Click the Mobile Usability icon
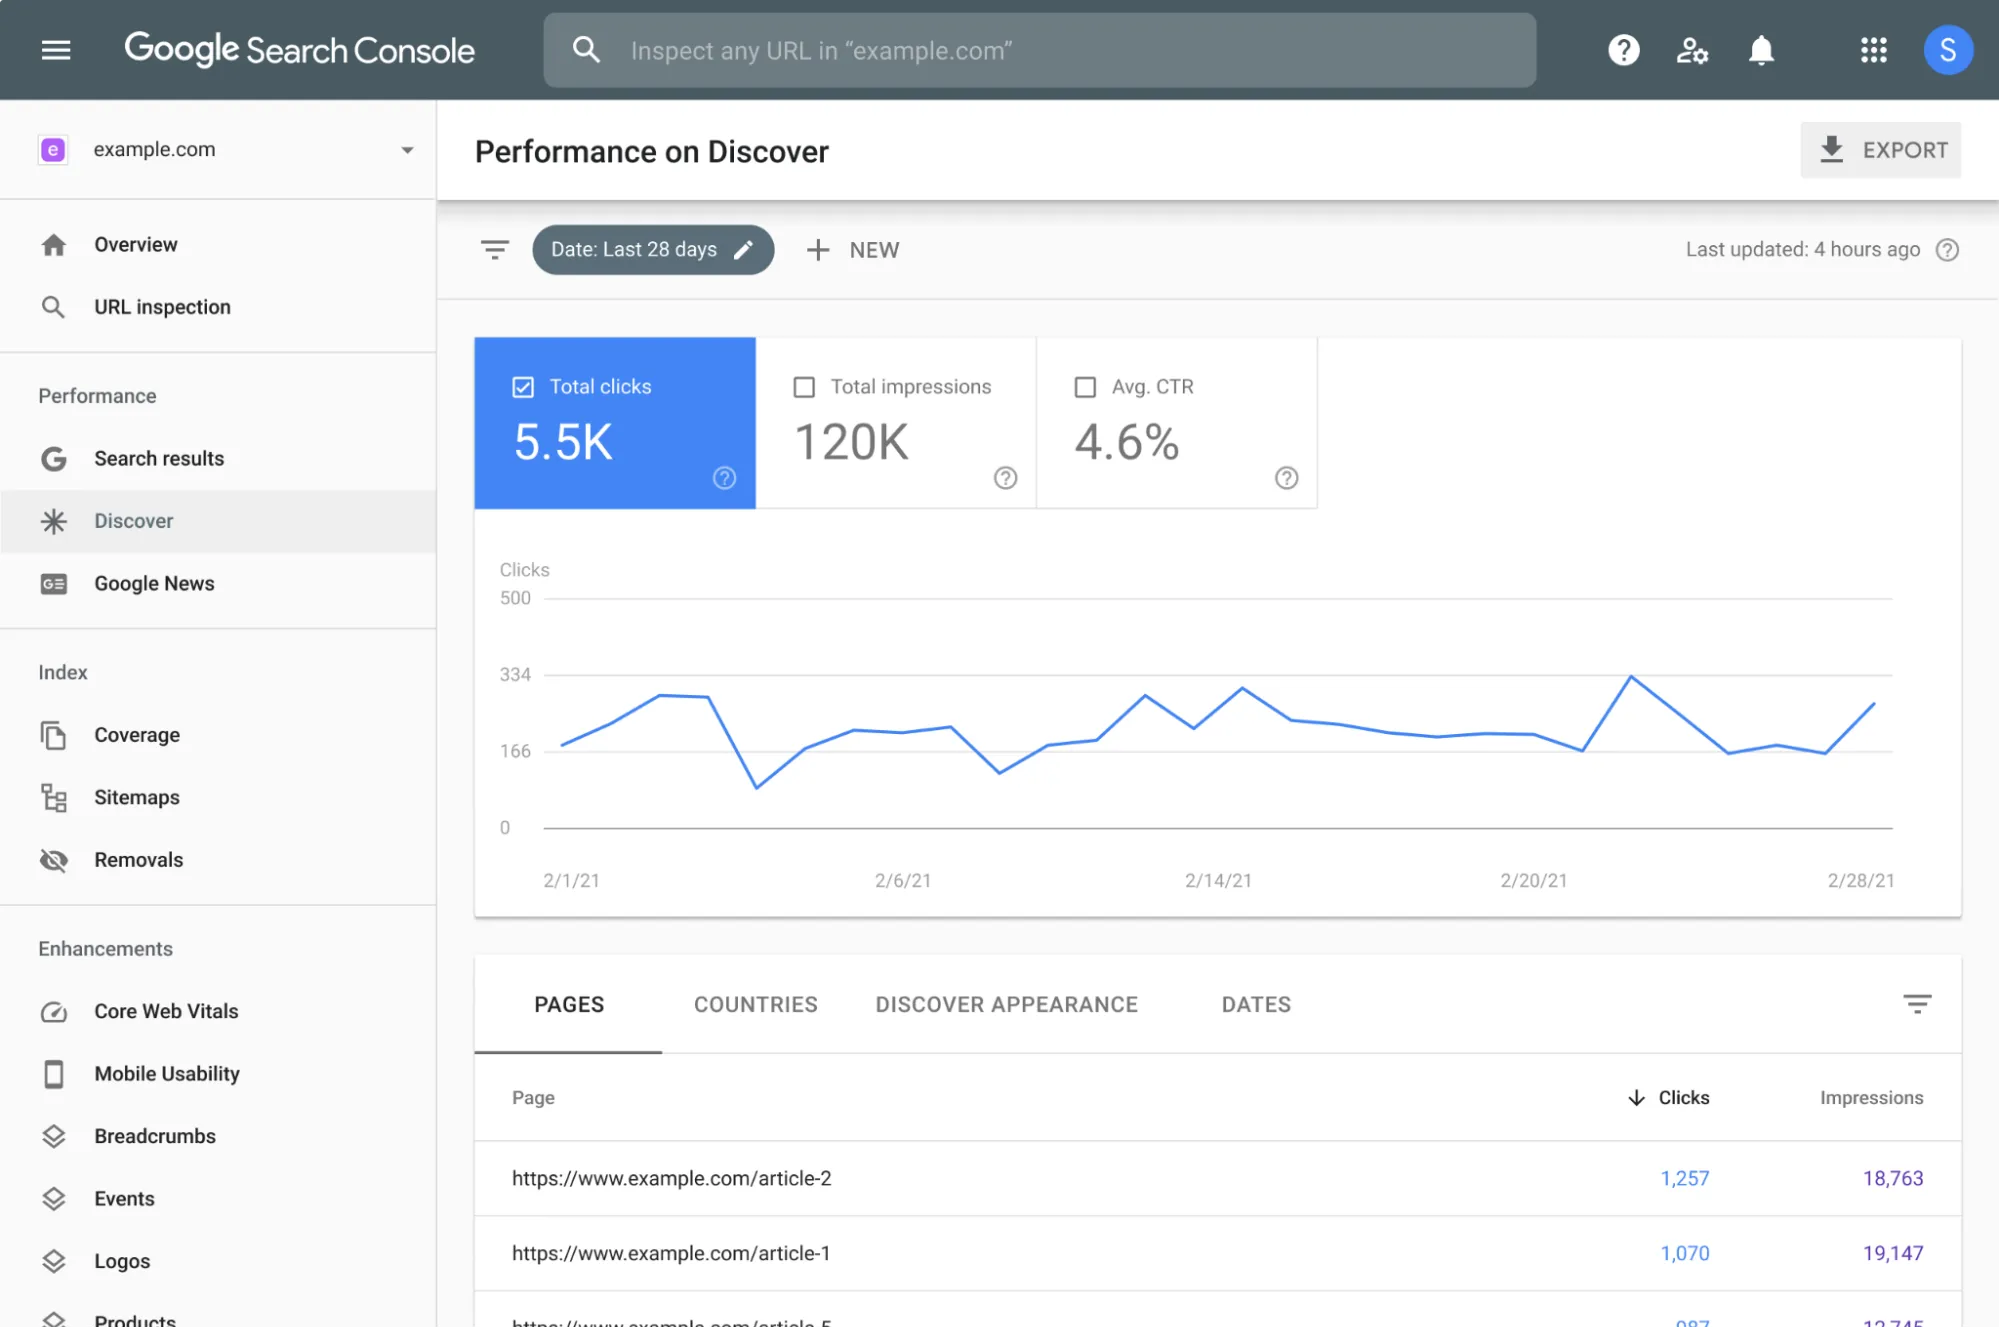Screen dimensions: 1999x1328 pyautogui.click(x=52, y=1073)
